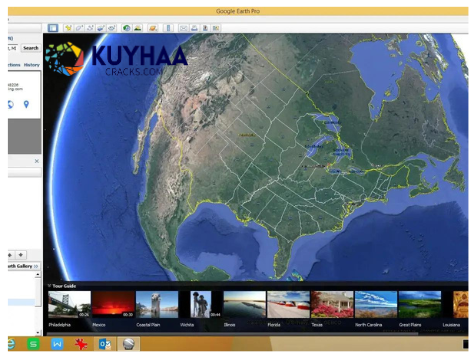Screen dimensions: 469x361
Task: Open the Email toolbar icon
Action: pyautogui.click(x=183, y=28)
